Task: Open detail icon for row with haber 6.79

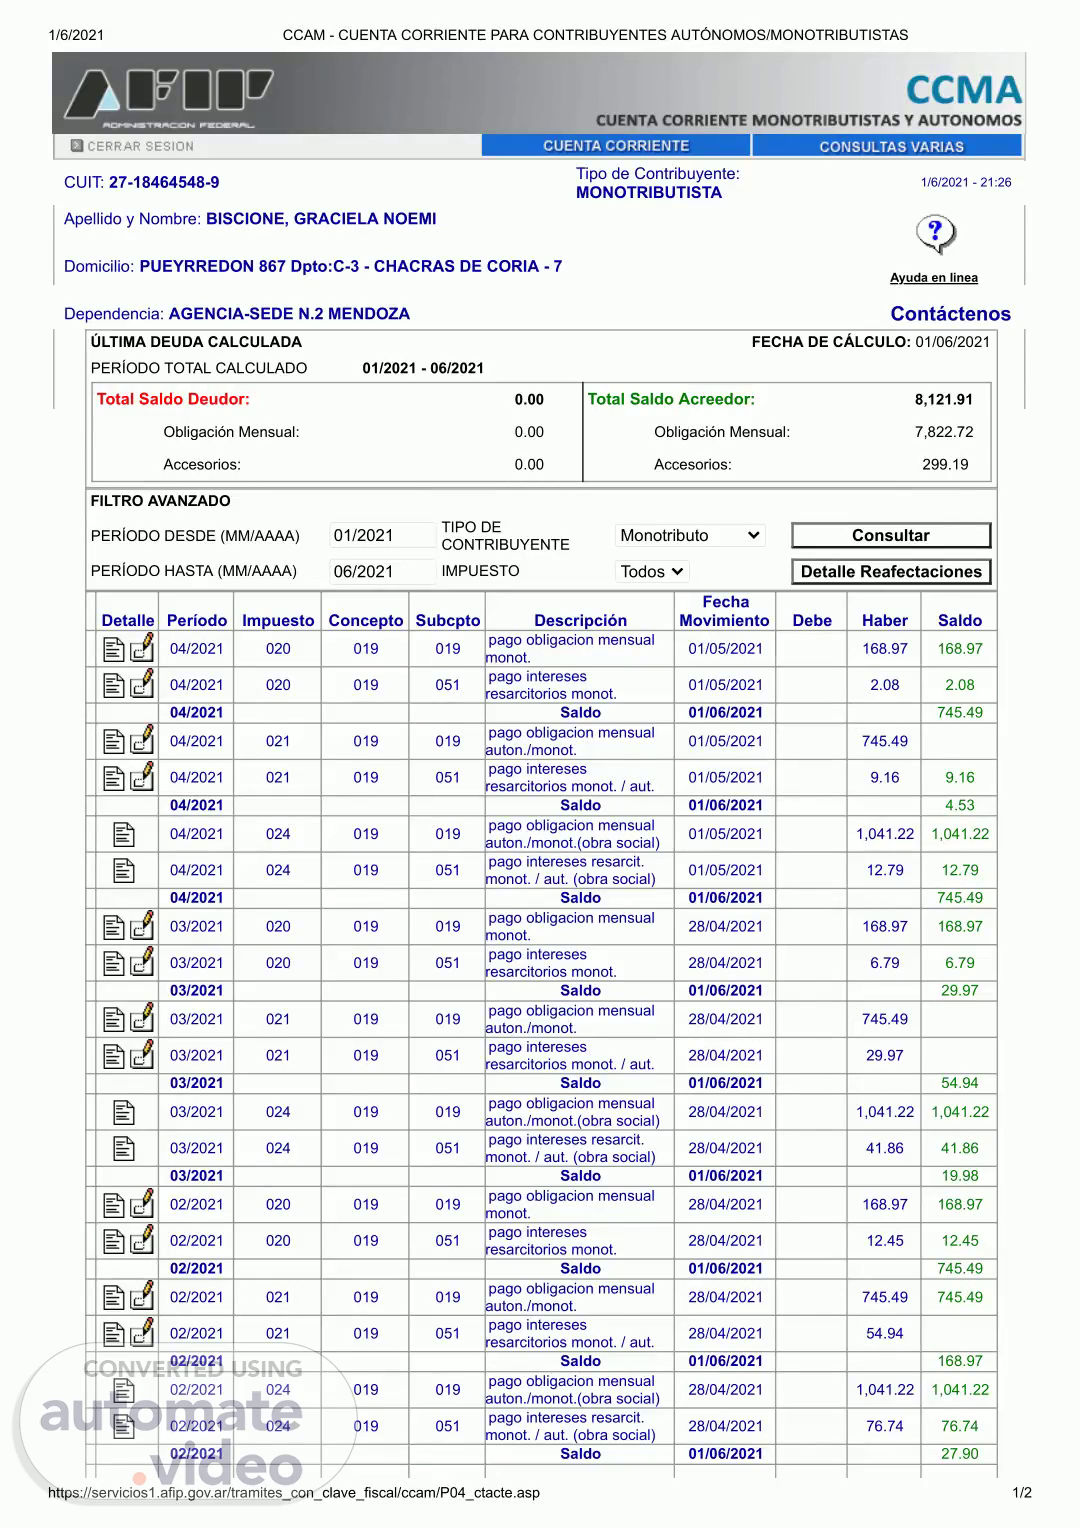Action: tap(114, 963)
